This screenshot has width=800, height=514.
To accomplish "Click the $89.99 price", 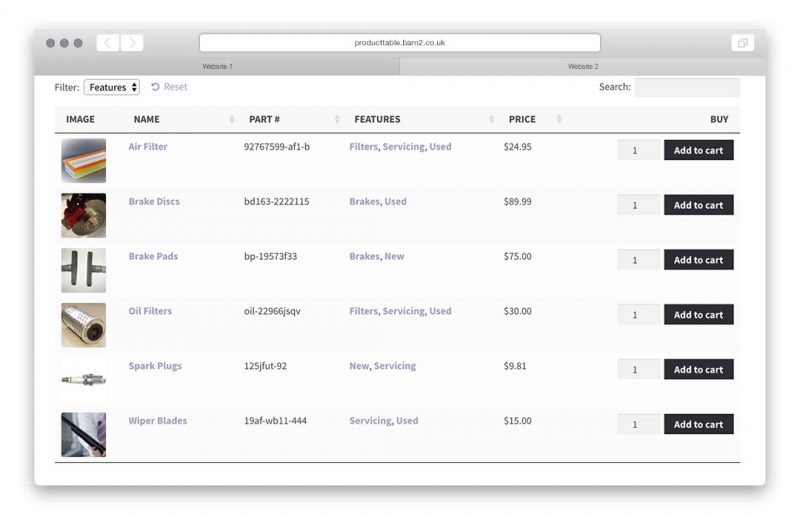I will [517, 202].
